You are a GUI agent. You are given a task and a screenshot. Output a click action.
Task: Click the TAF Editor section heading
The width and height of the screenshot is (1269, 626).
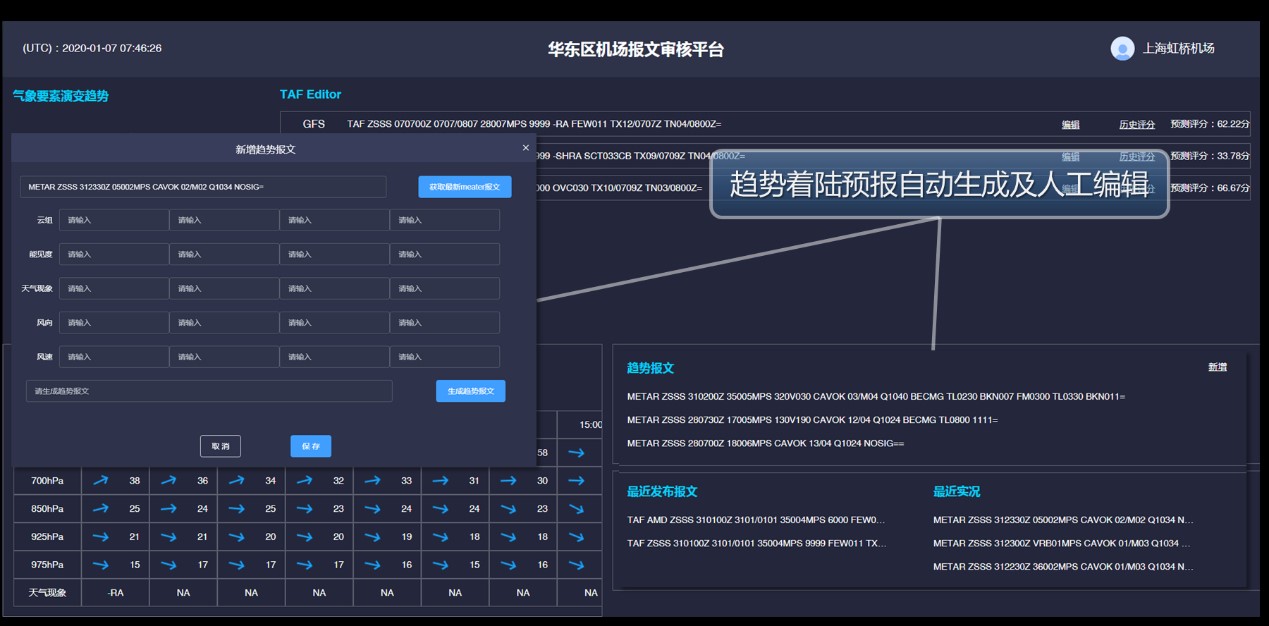(311, 94)
